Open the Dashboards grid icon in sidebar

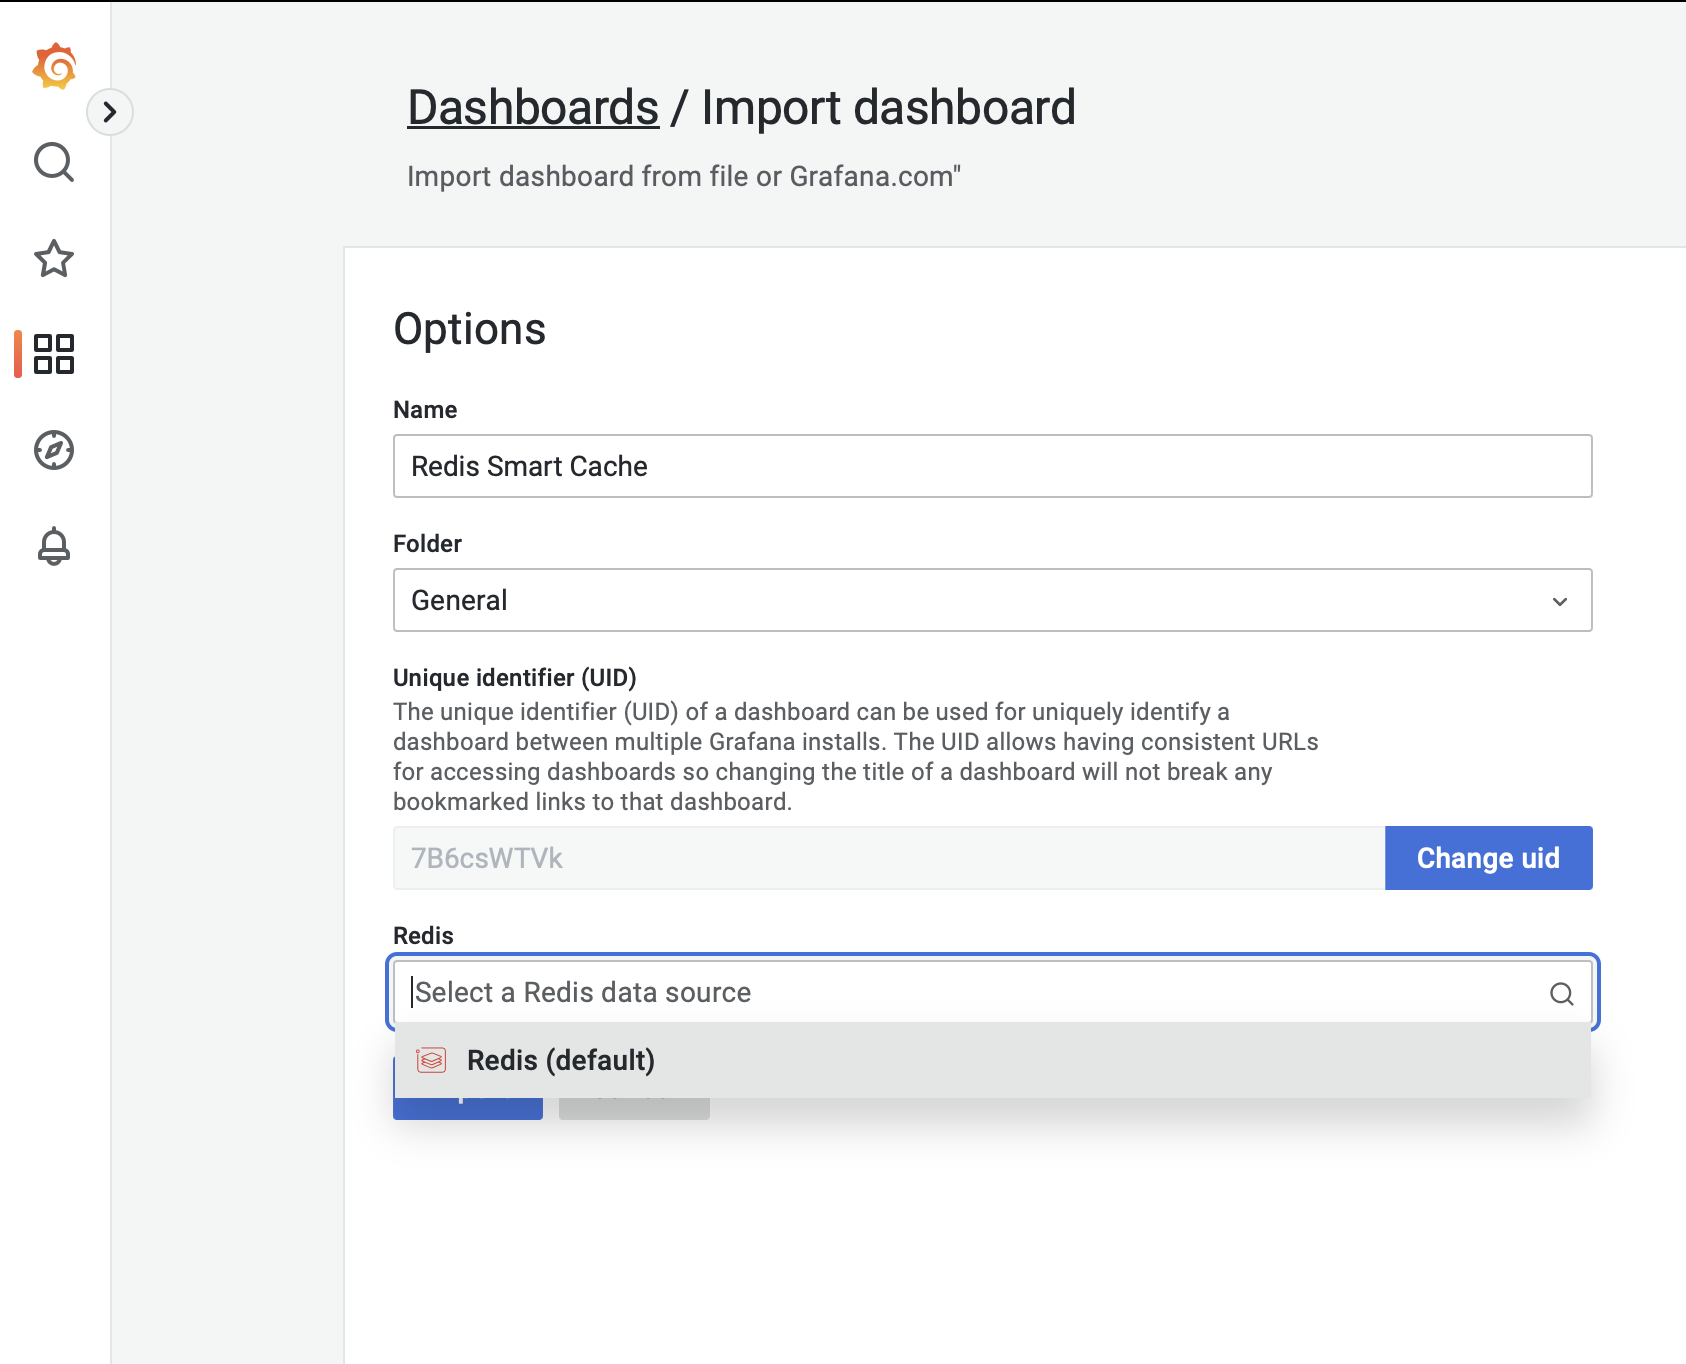54,354
